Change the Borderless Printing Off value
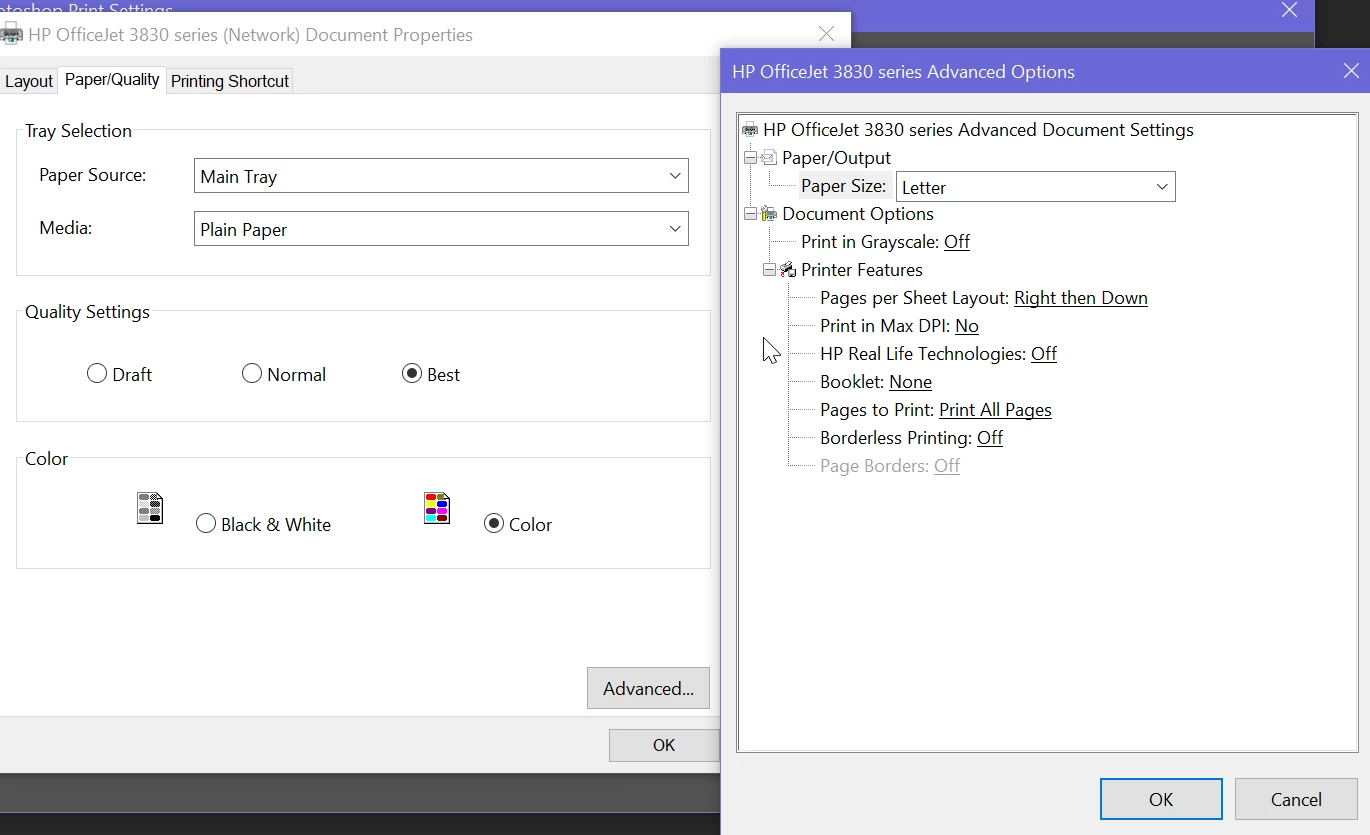 tap(990, 438)
